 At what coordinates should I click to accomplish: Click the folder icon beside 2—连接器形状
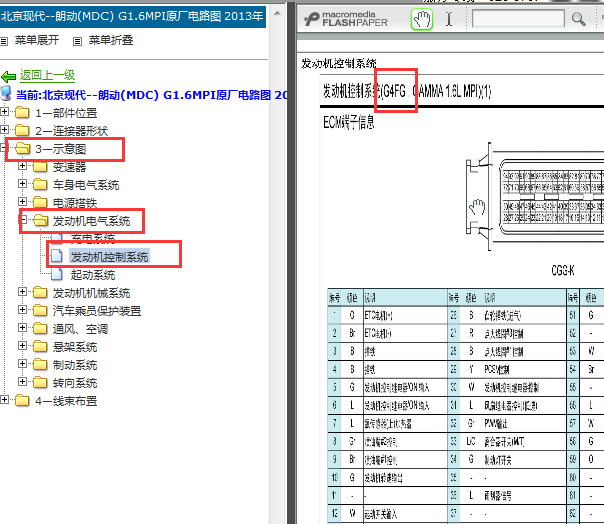point(22,131)
